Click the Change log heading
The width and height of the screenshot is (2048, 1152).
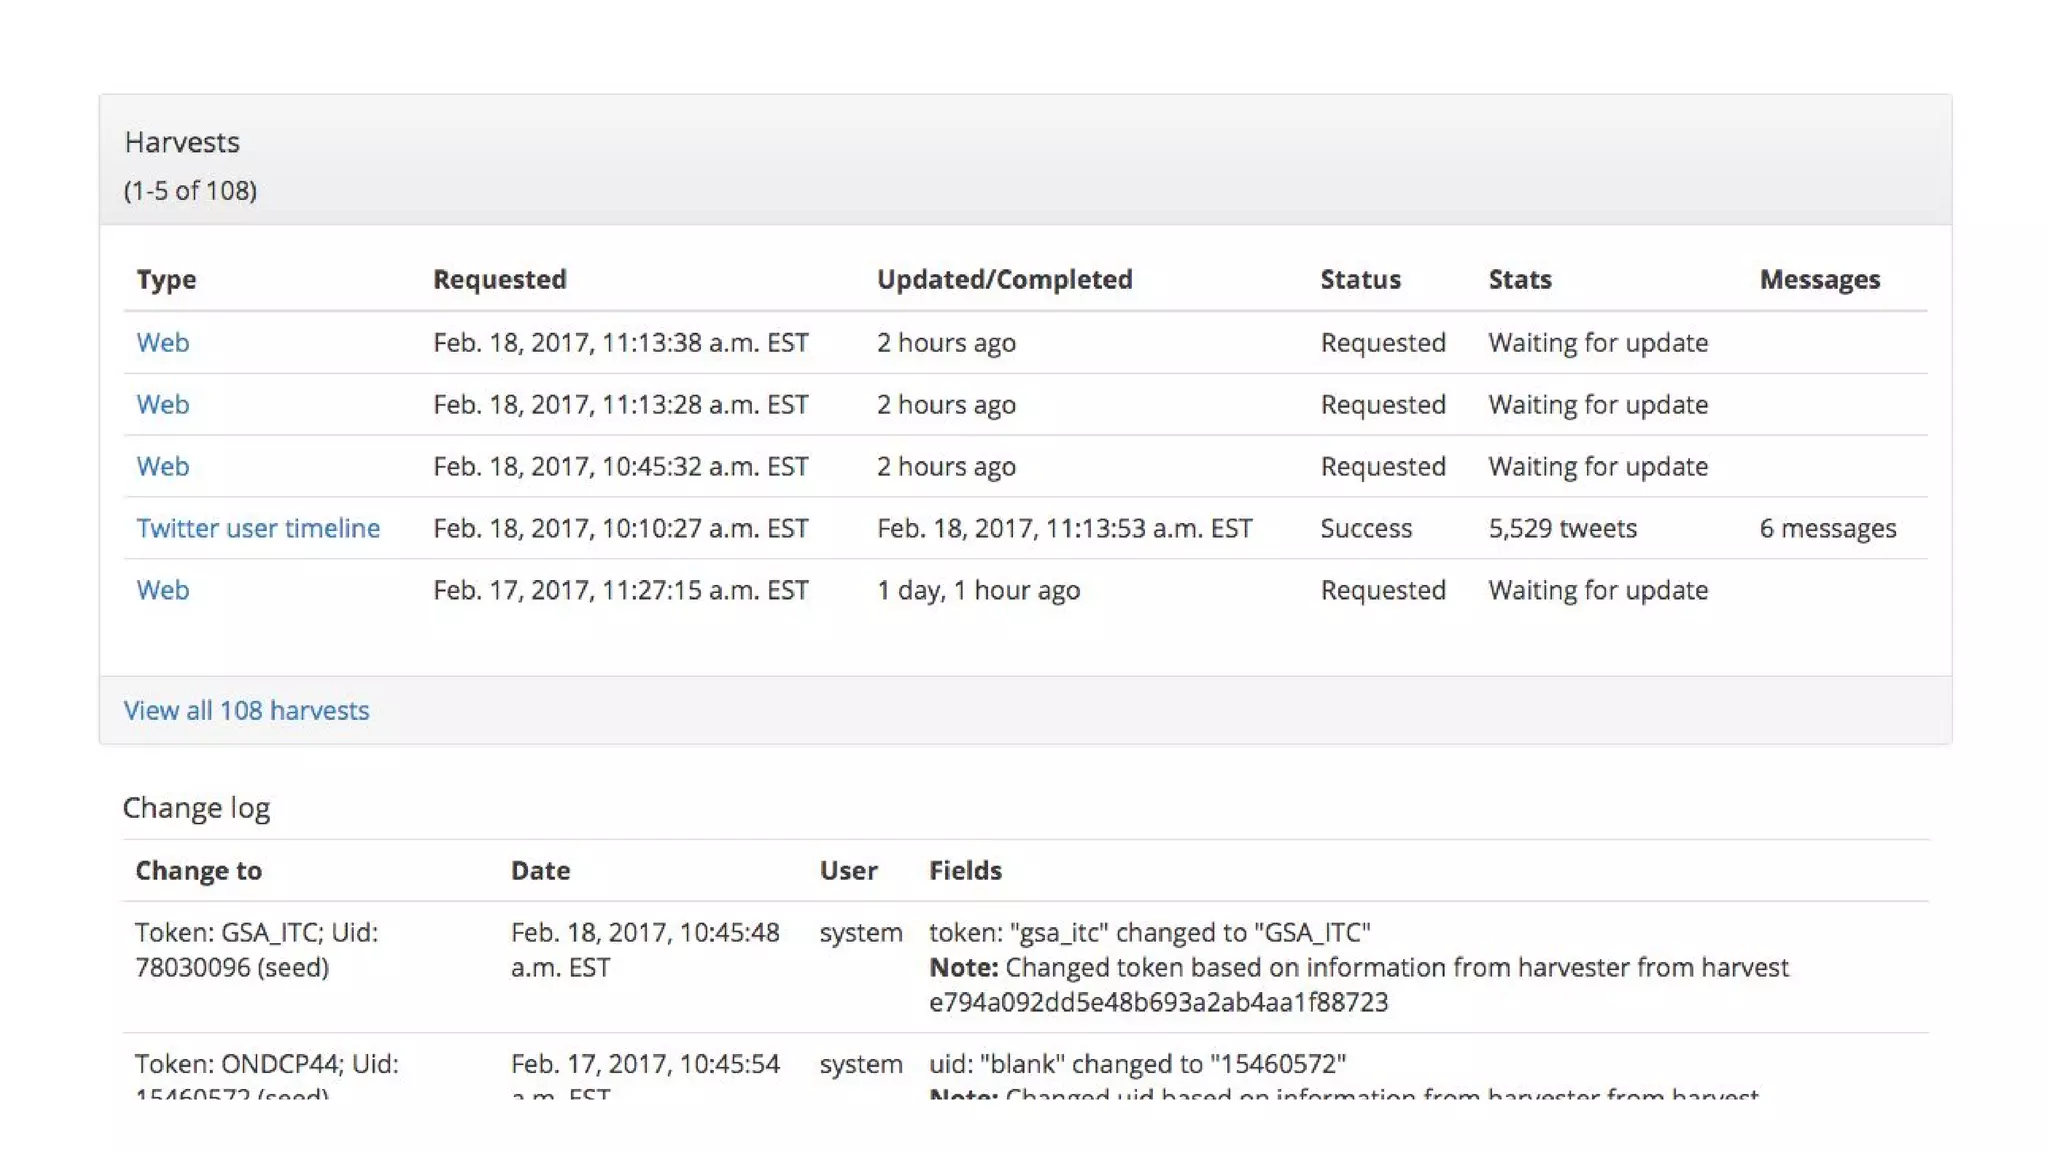point(196,807)
